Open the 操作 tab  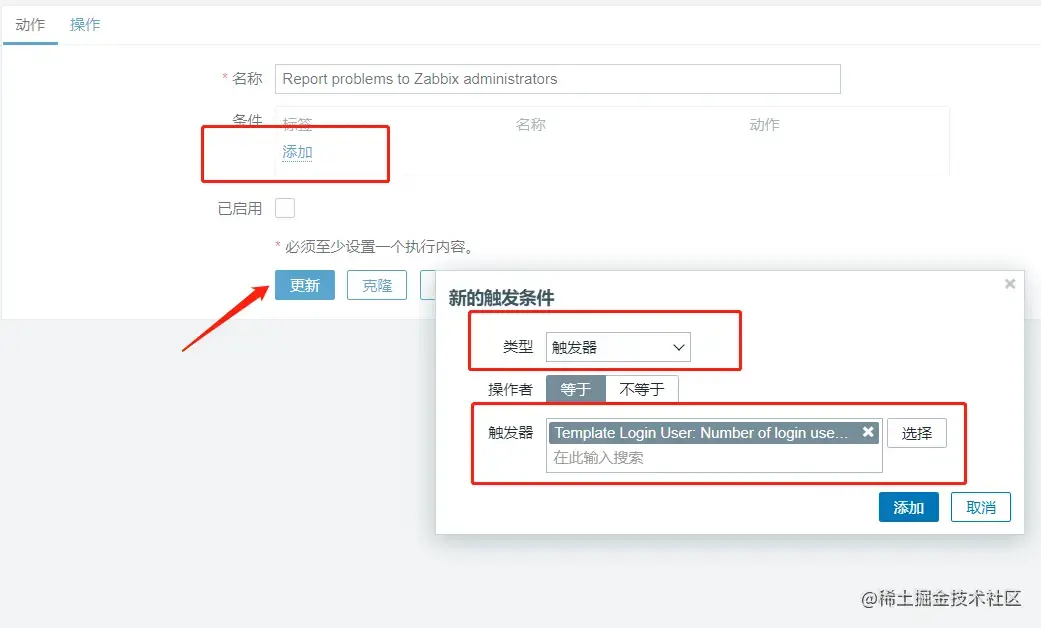(x=85, y=25)
